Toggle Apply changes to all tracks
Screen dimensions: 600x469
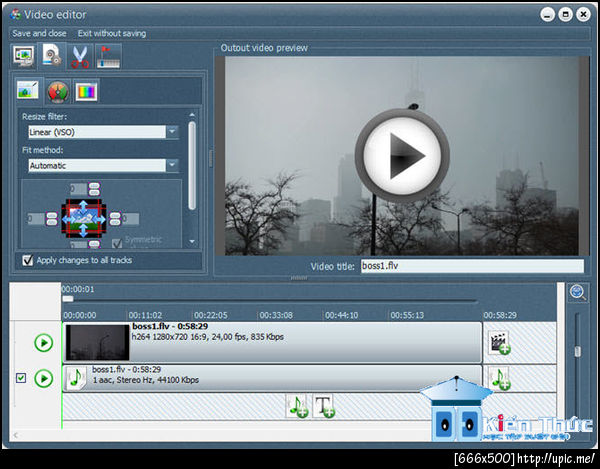pyautogui.click(x=28, y=261)
